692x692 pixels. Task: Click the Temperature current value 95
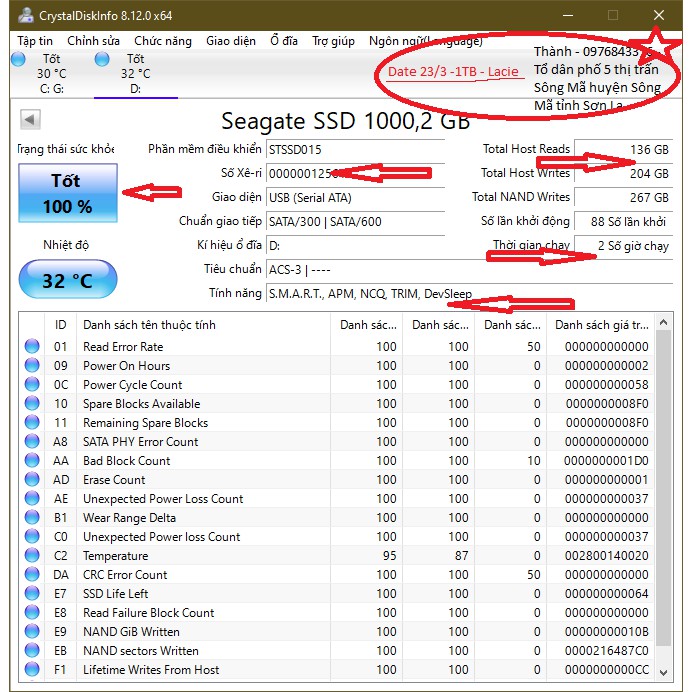[389, 556]
